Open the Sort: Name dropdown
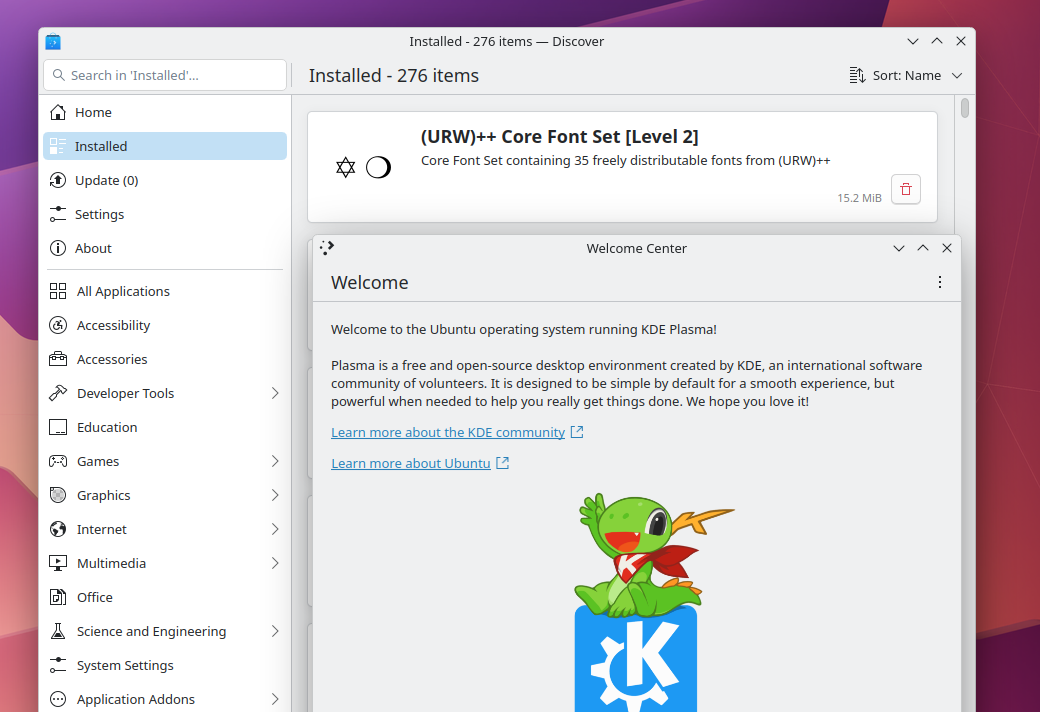 click(x=906, y=76)
